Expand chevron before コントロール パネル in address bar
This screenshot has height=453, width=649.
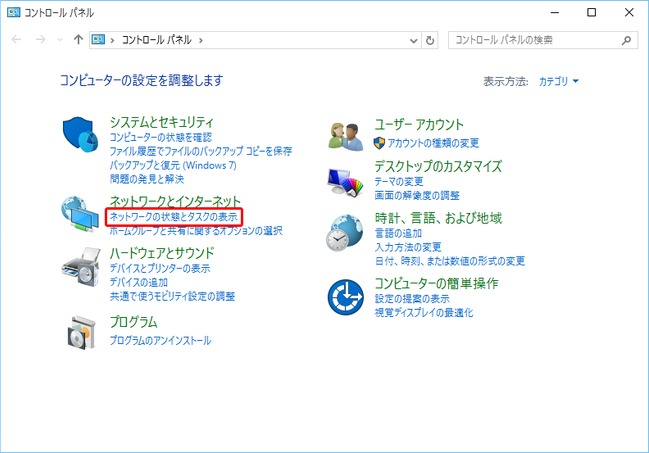pos(112,40)
